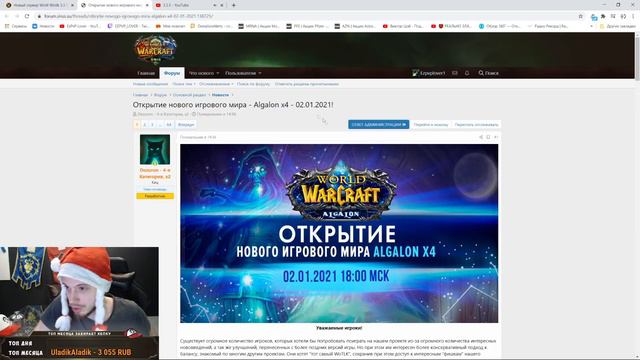Reload the page
This screenshot has height=360, width=640.
pyautogui.click(x=27, y=16)
